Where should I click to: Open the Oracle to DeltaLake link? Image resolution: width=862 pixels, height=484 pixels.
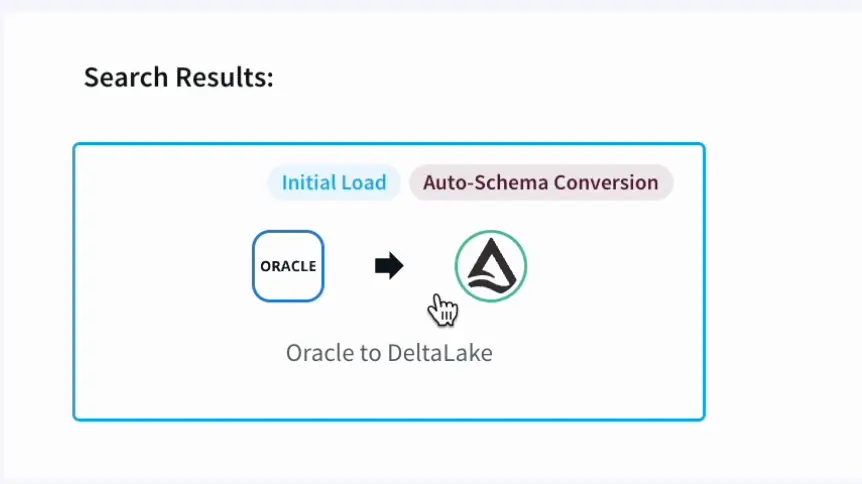[x=389, y=353]
